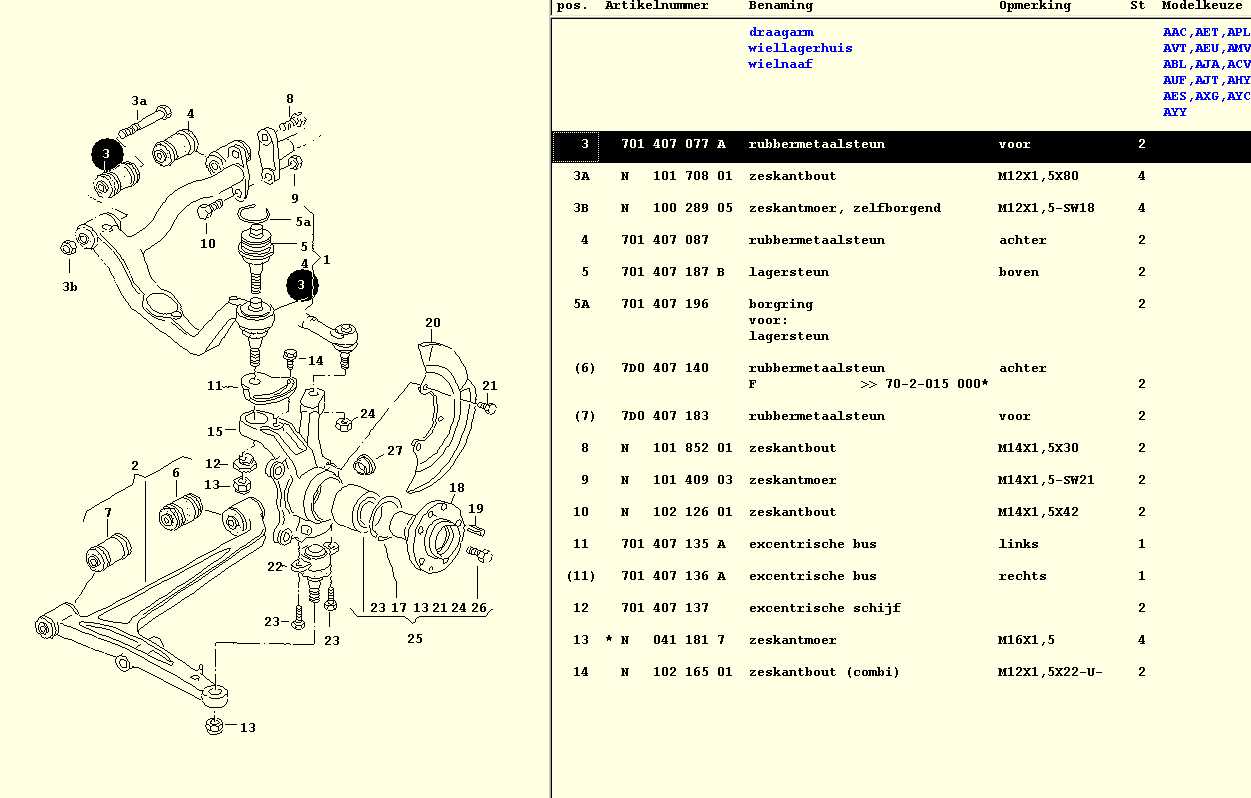Image resolution: width=1251 pixels, height=798 pixels.
Task: Select callout 6 in the diagram
Action: click(175, 474)
